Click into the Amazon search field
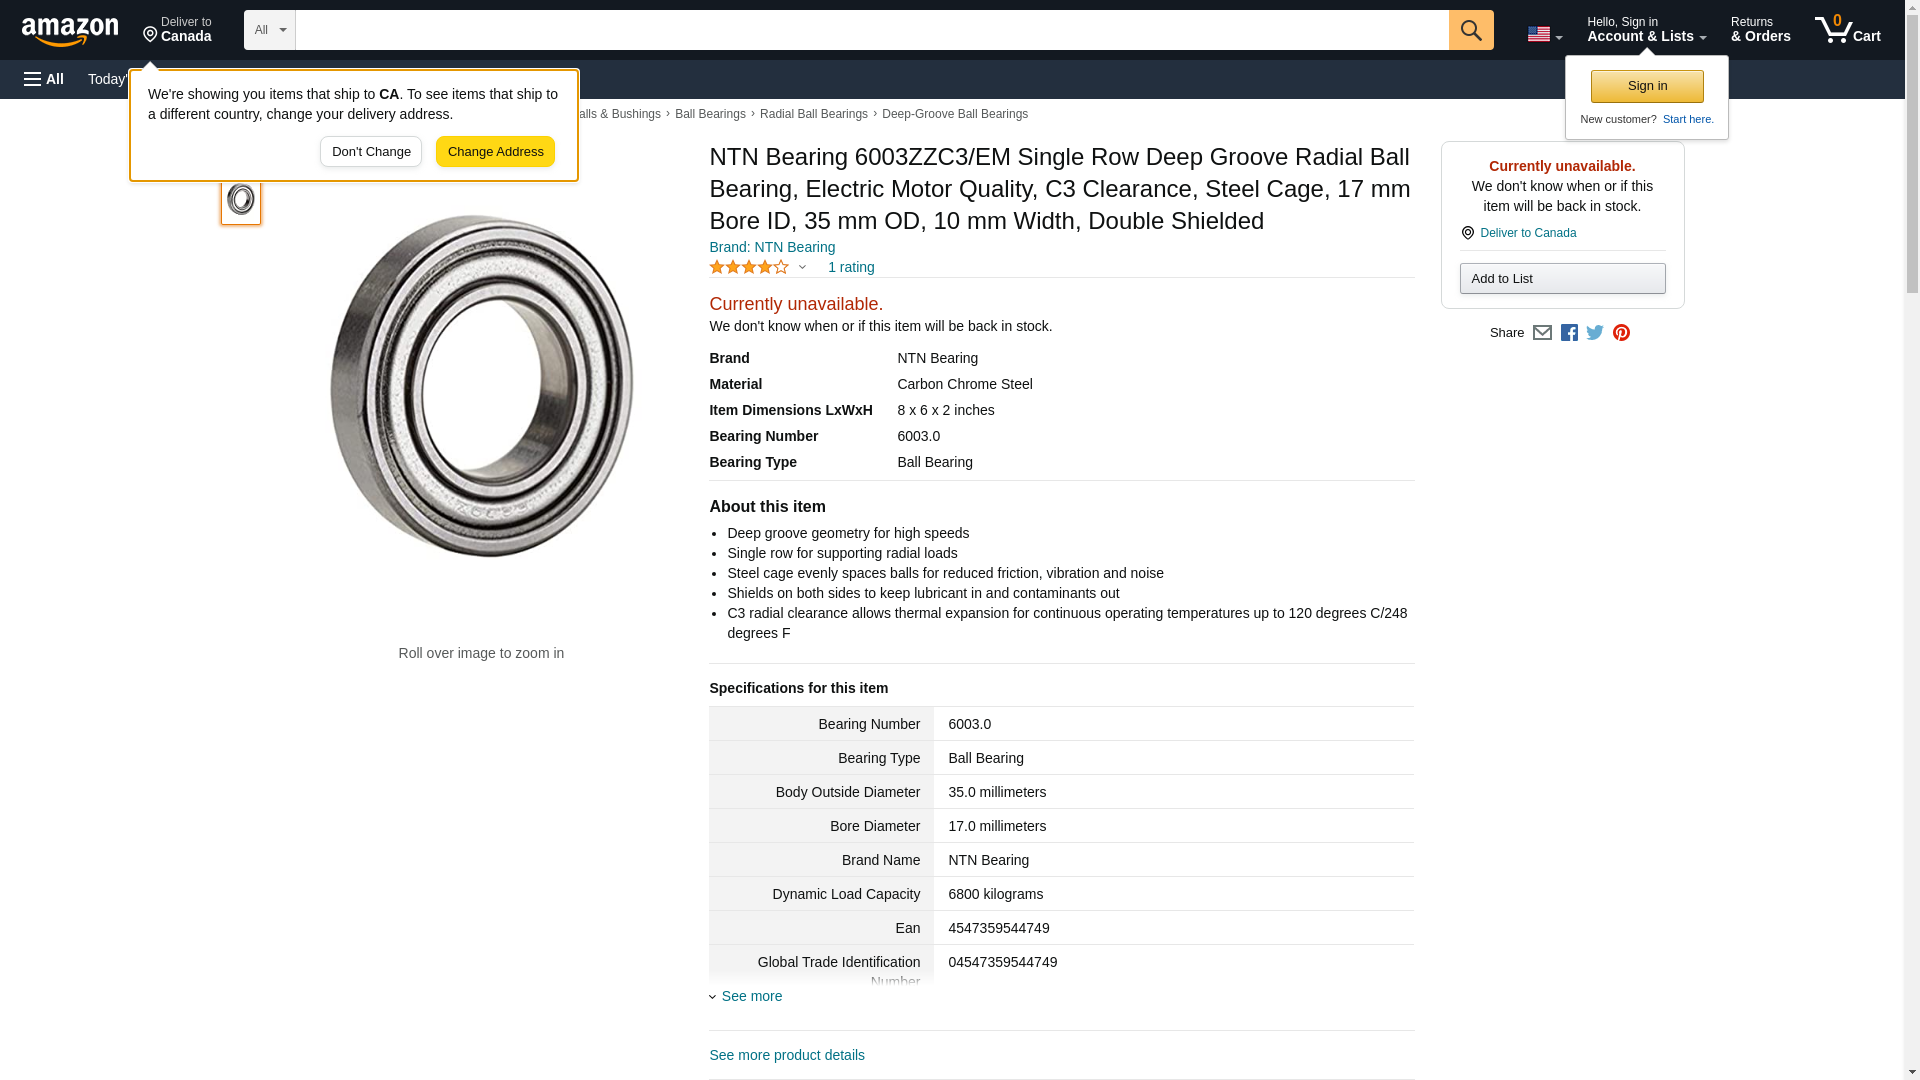 tap(871, 30)
